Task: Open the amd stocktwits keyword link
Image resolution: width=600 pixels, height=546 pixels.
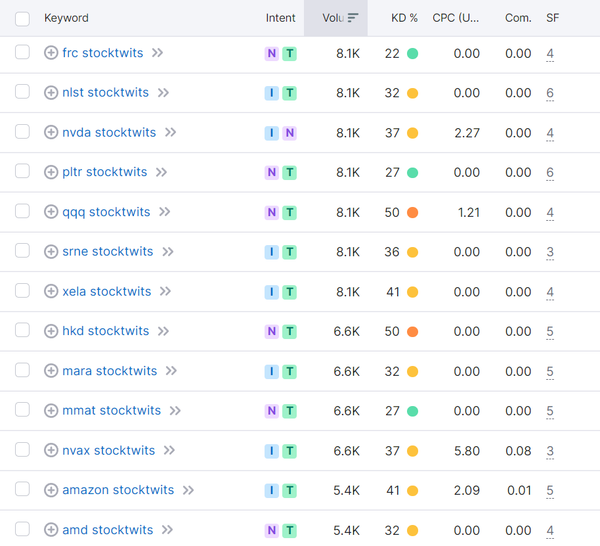Action: (x=107, y=530)
